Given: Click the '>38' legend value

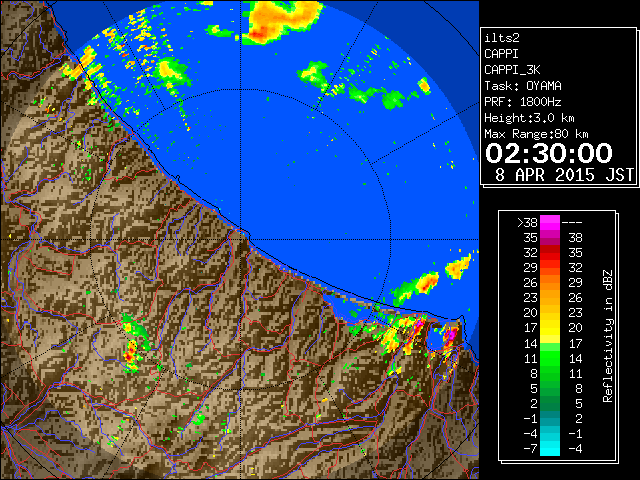Looking at the screenshot, I should tap(527, 222).
